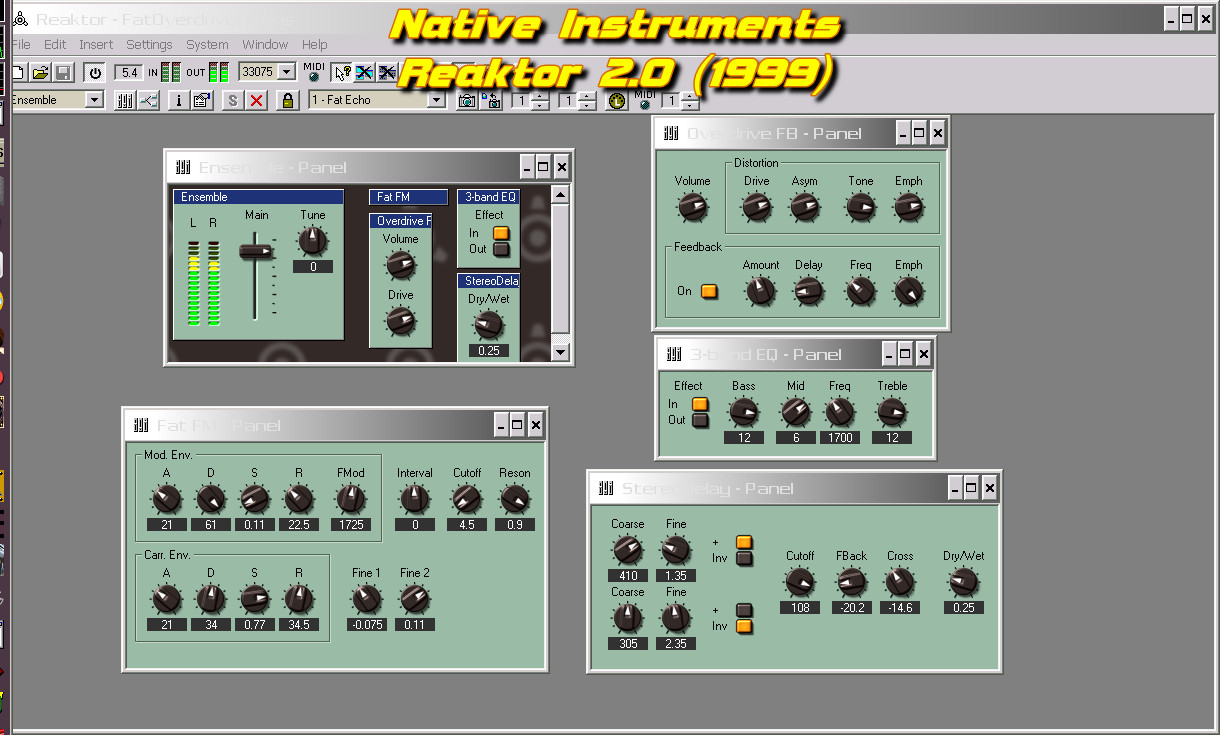This screenshot has width=1220, height=735.
Task: Toggle Effect Out button in Ensemble panel
Action: pos(501,249)
